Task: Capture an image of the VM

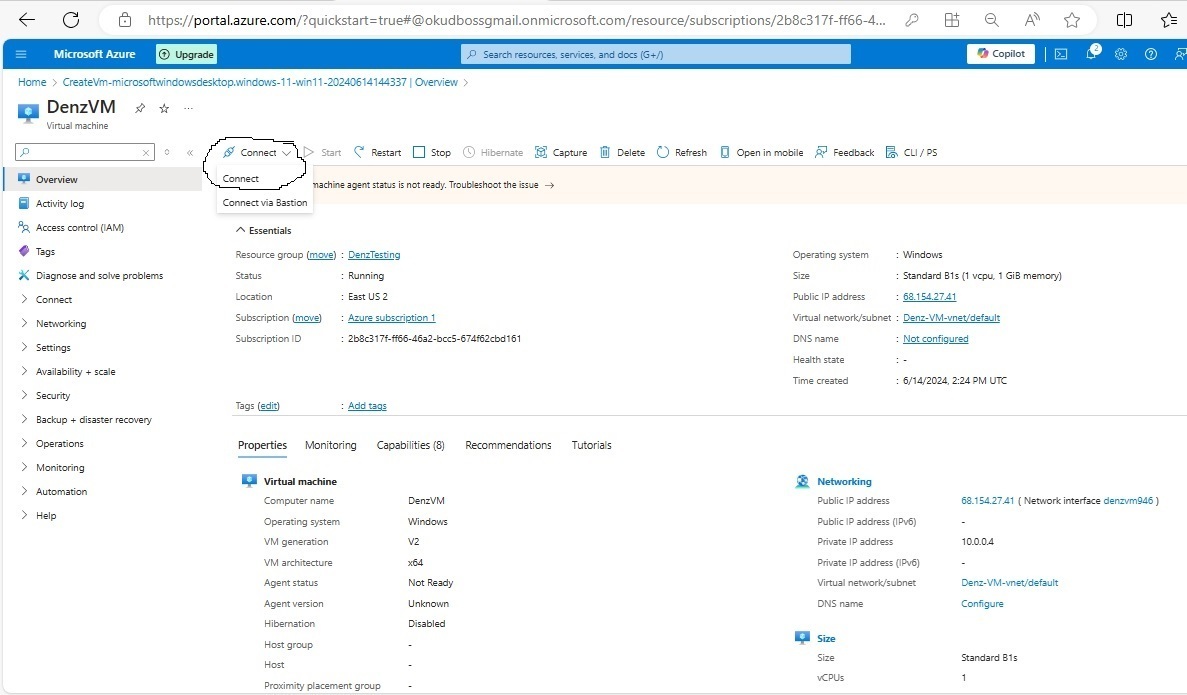Action: [x=561, y=152]
